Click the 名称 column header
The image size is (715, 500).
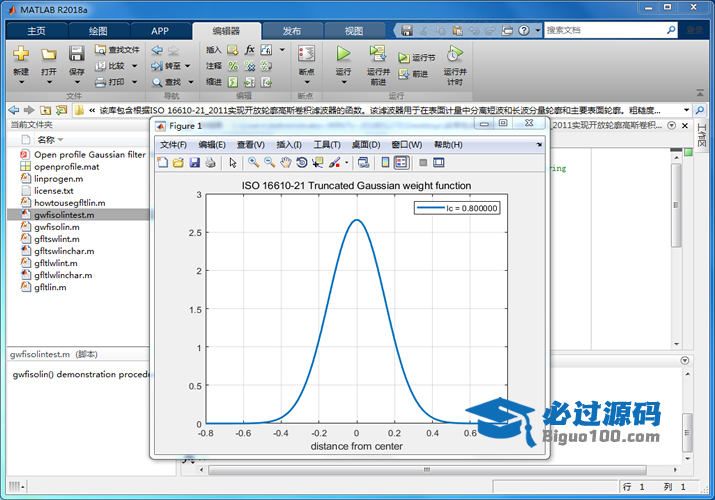click(x=47, y=139)
